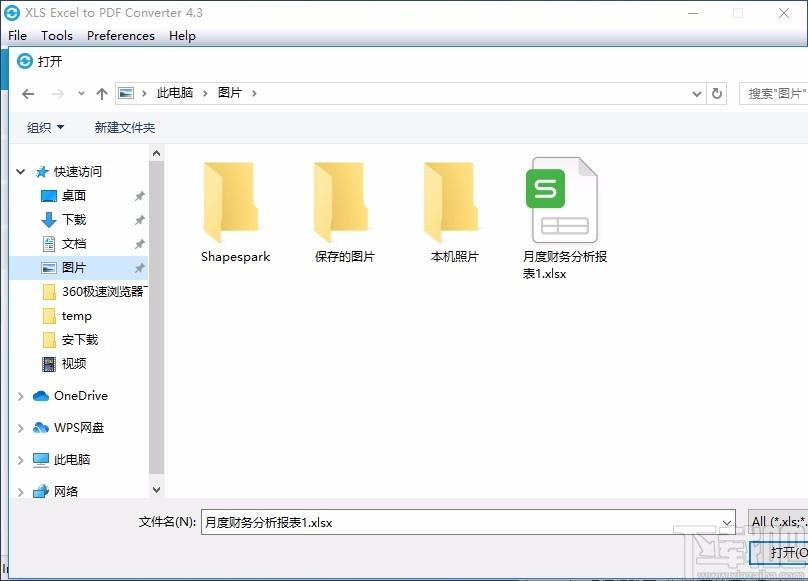808x581 pixels.
Task: Open the 组织 dropdown menu
Action: [45, 127]
